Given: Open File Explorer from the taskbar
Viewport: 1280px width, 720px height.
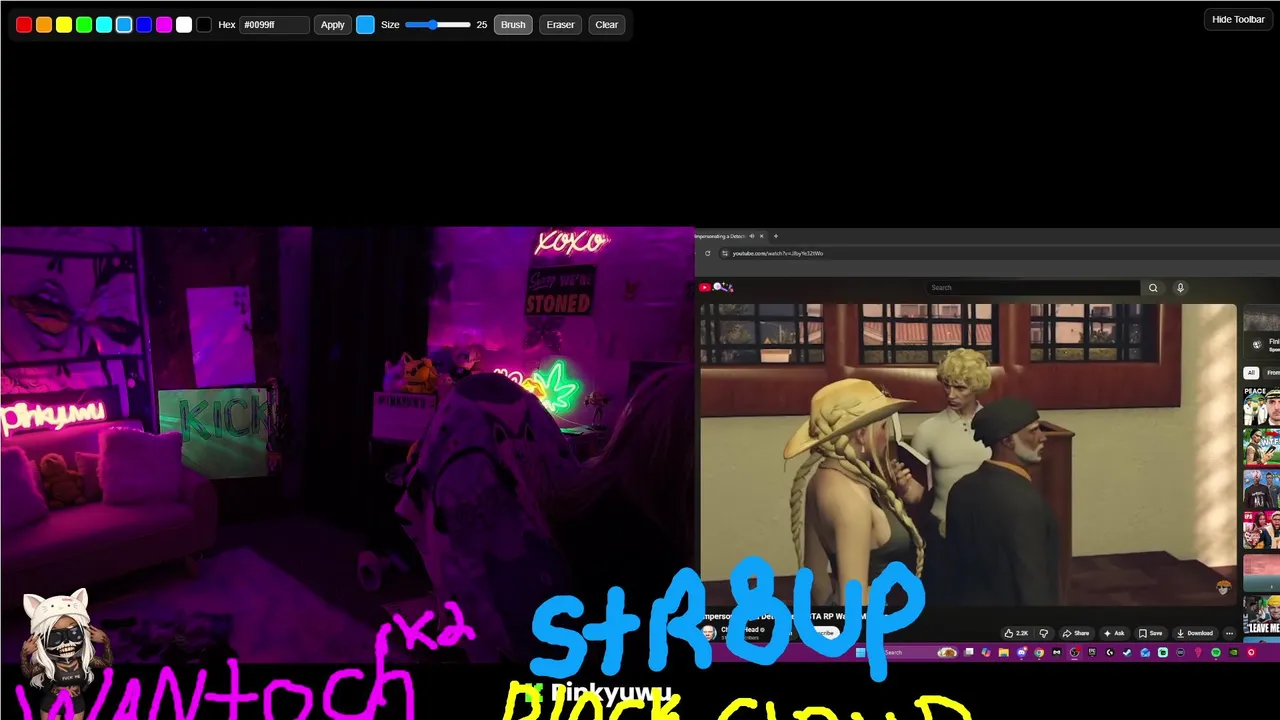Looking at the screenshot, I should (x=1004, y=653).
